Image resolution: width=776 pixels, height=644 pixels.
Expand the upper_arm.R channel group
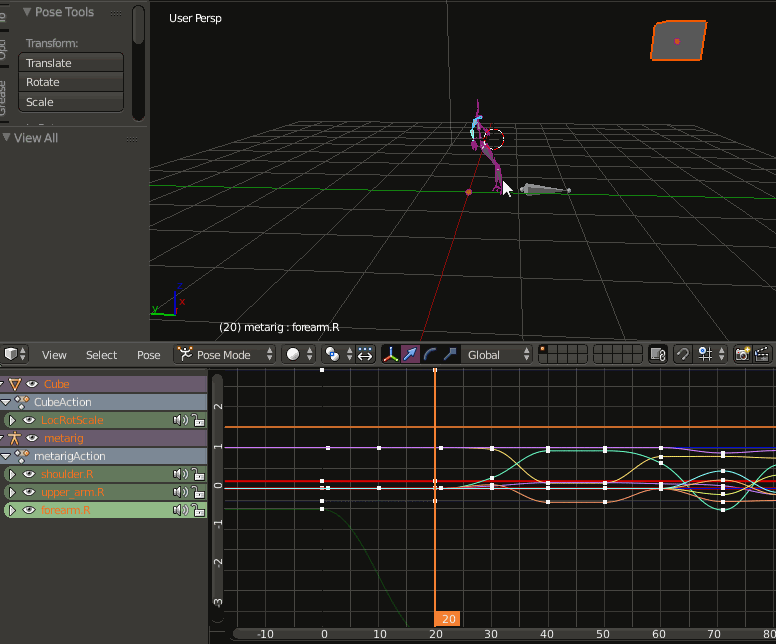12,492
